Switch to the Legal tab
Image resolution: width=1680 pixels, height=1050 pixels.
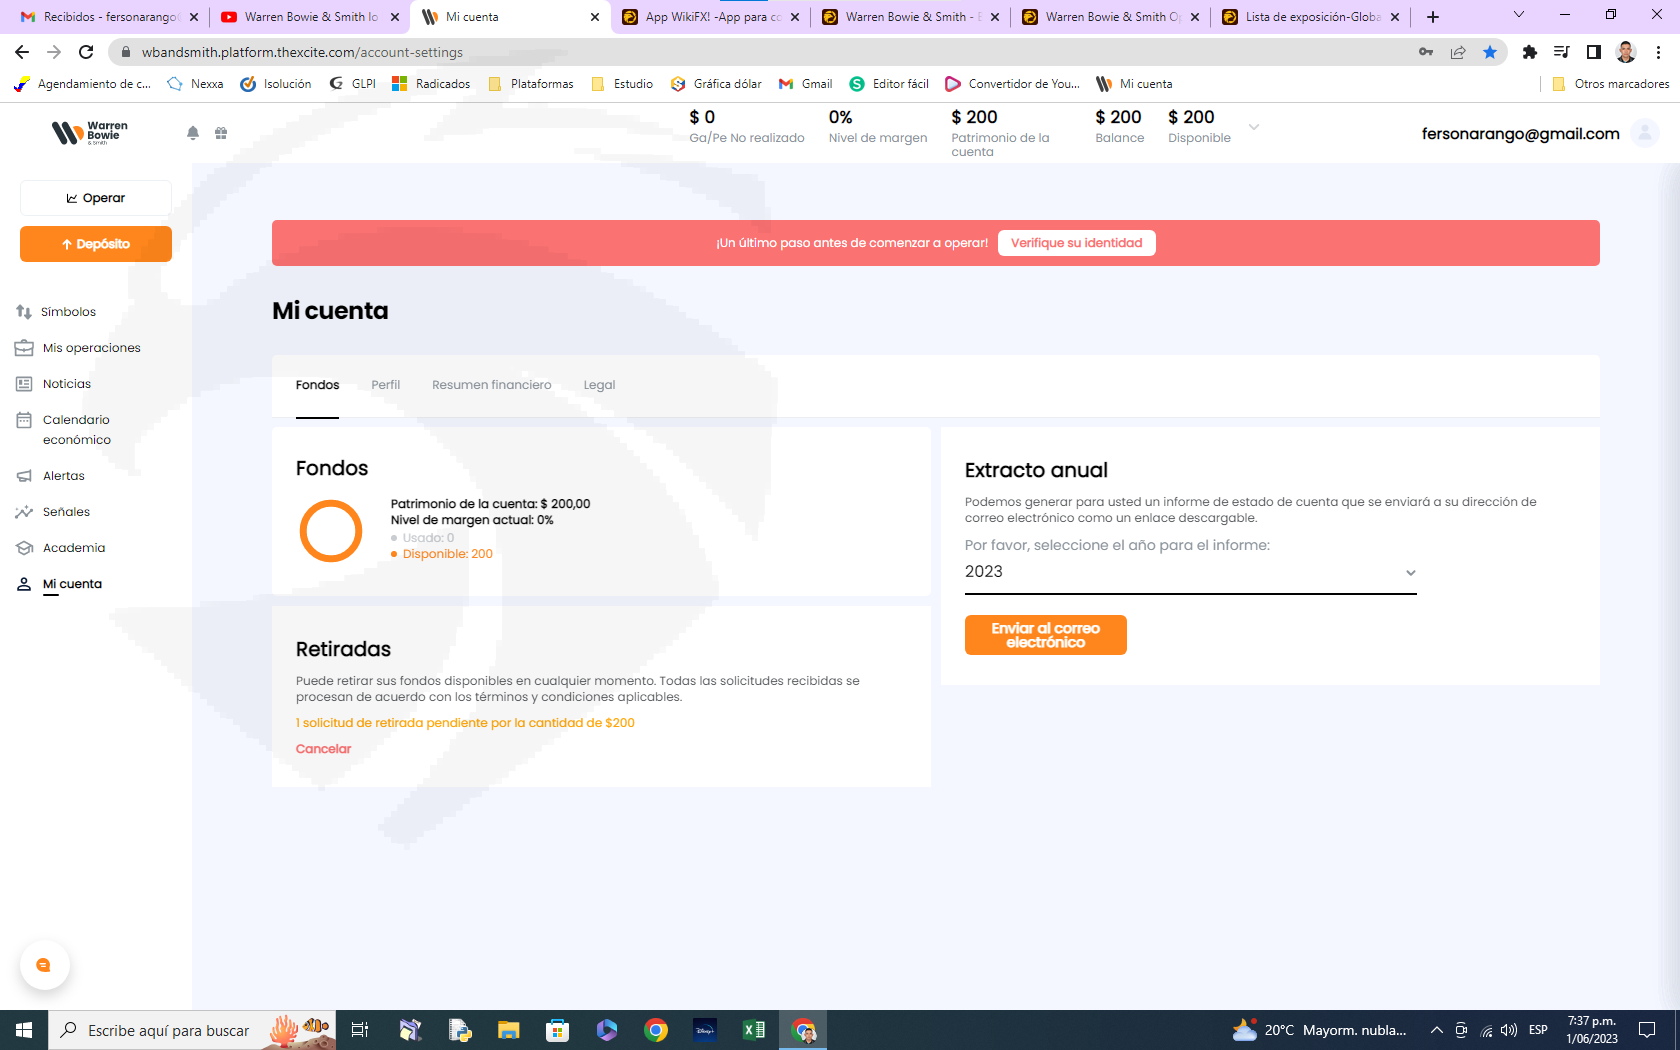point(599,385)
